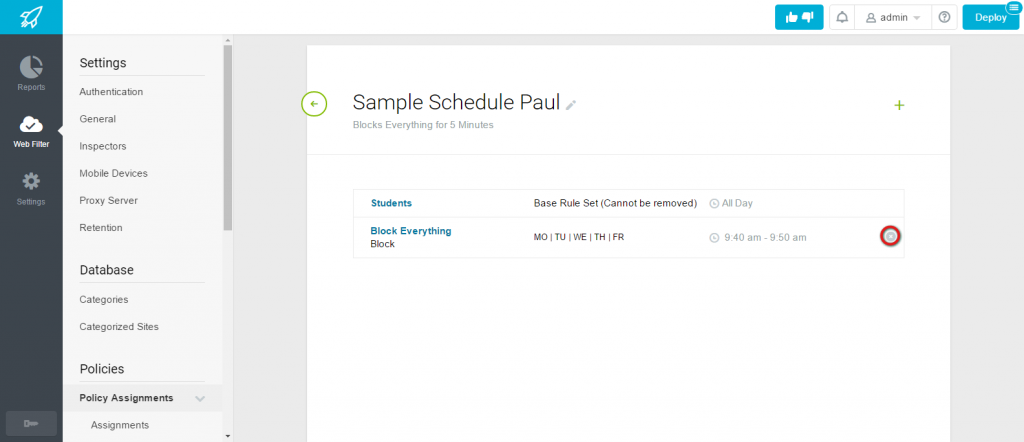Click the sidebar scroll down arrow
The height and width of the screenshot is (442, 1024).
[x=227, y=435]
